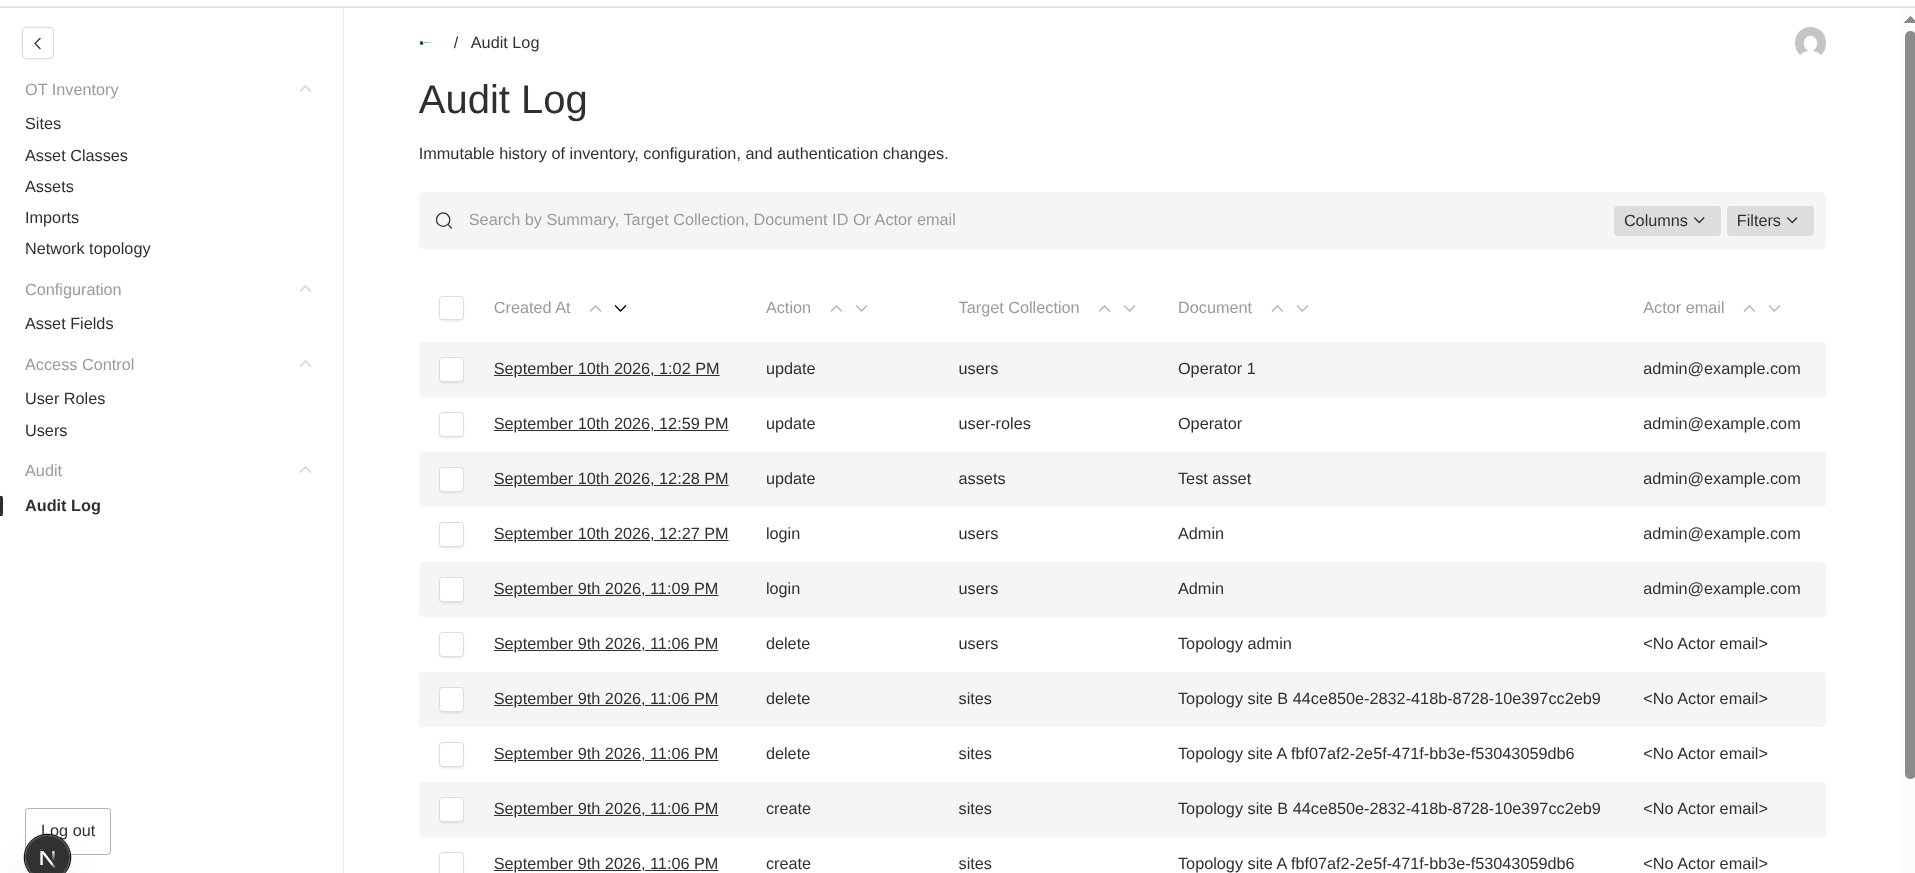Open the September 10th 2026, 1:02 PM entry

pyautogui.click(x=606, y=369)
